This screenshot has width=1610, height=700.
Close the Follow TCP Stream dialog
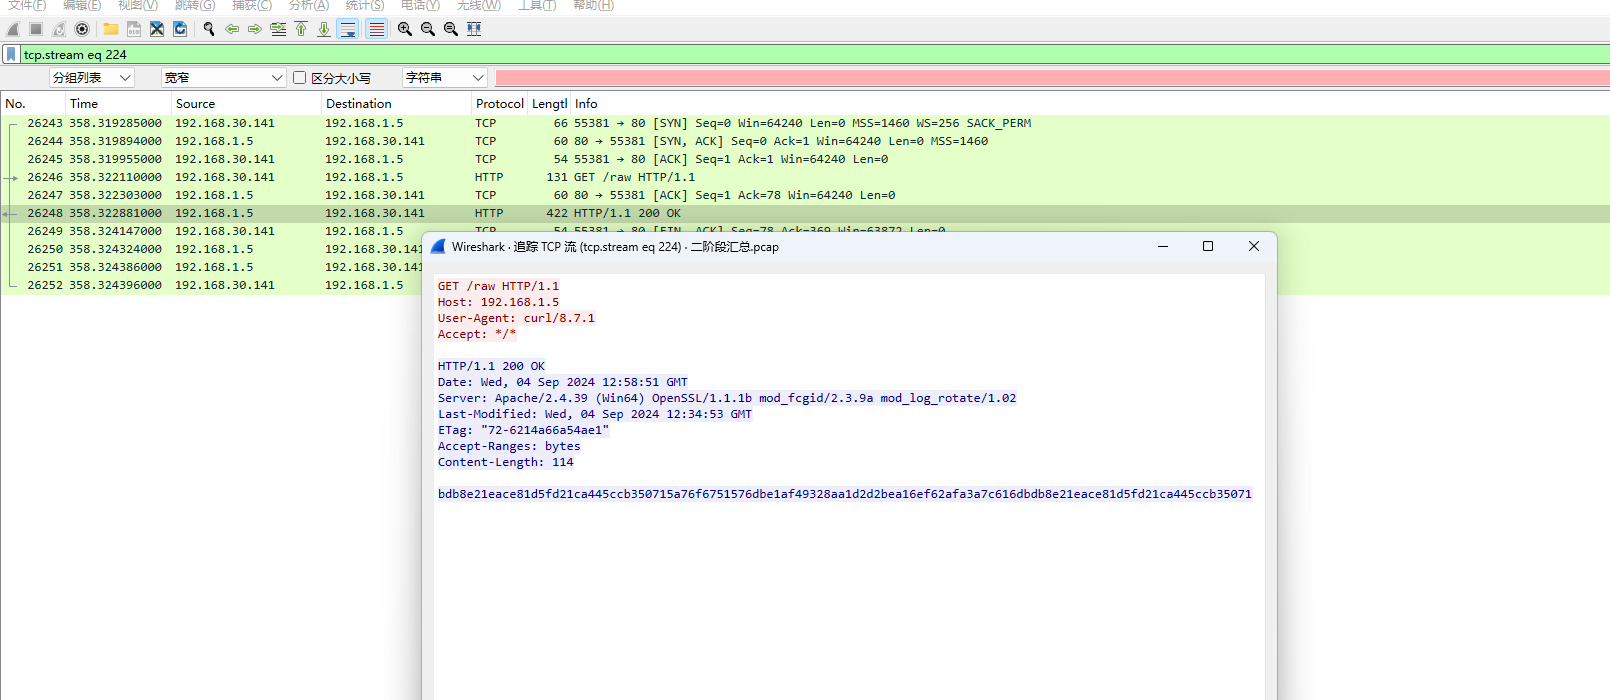[1254, 246]
